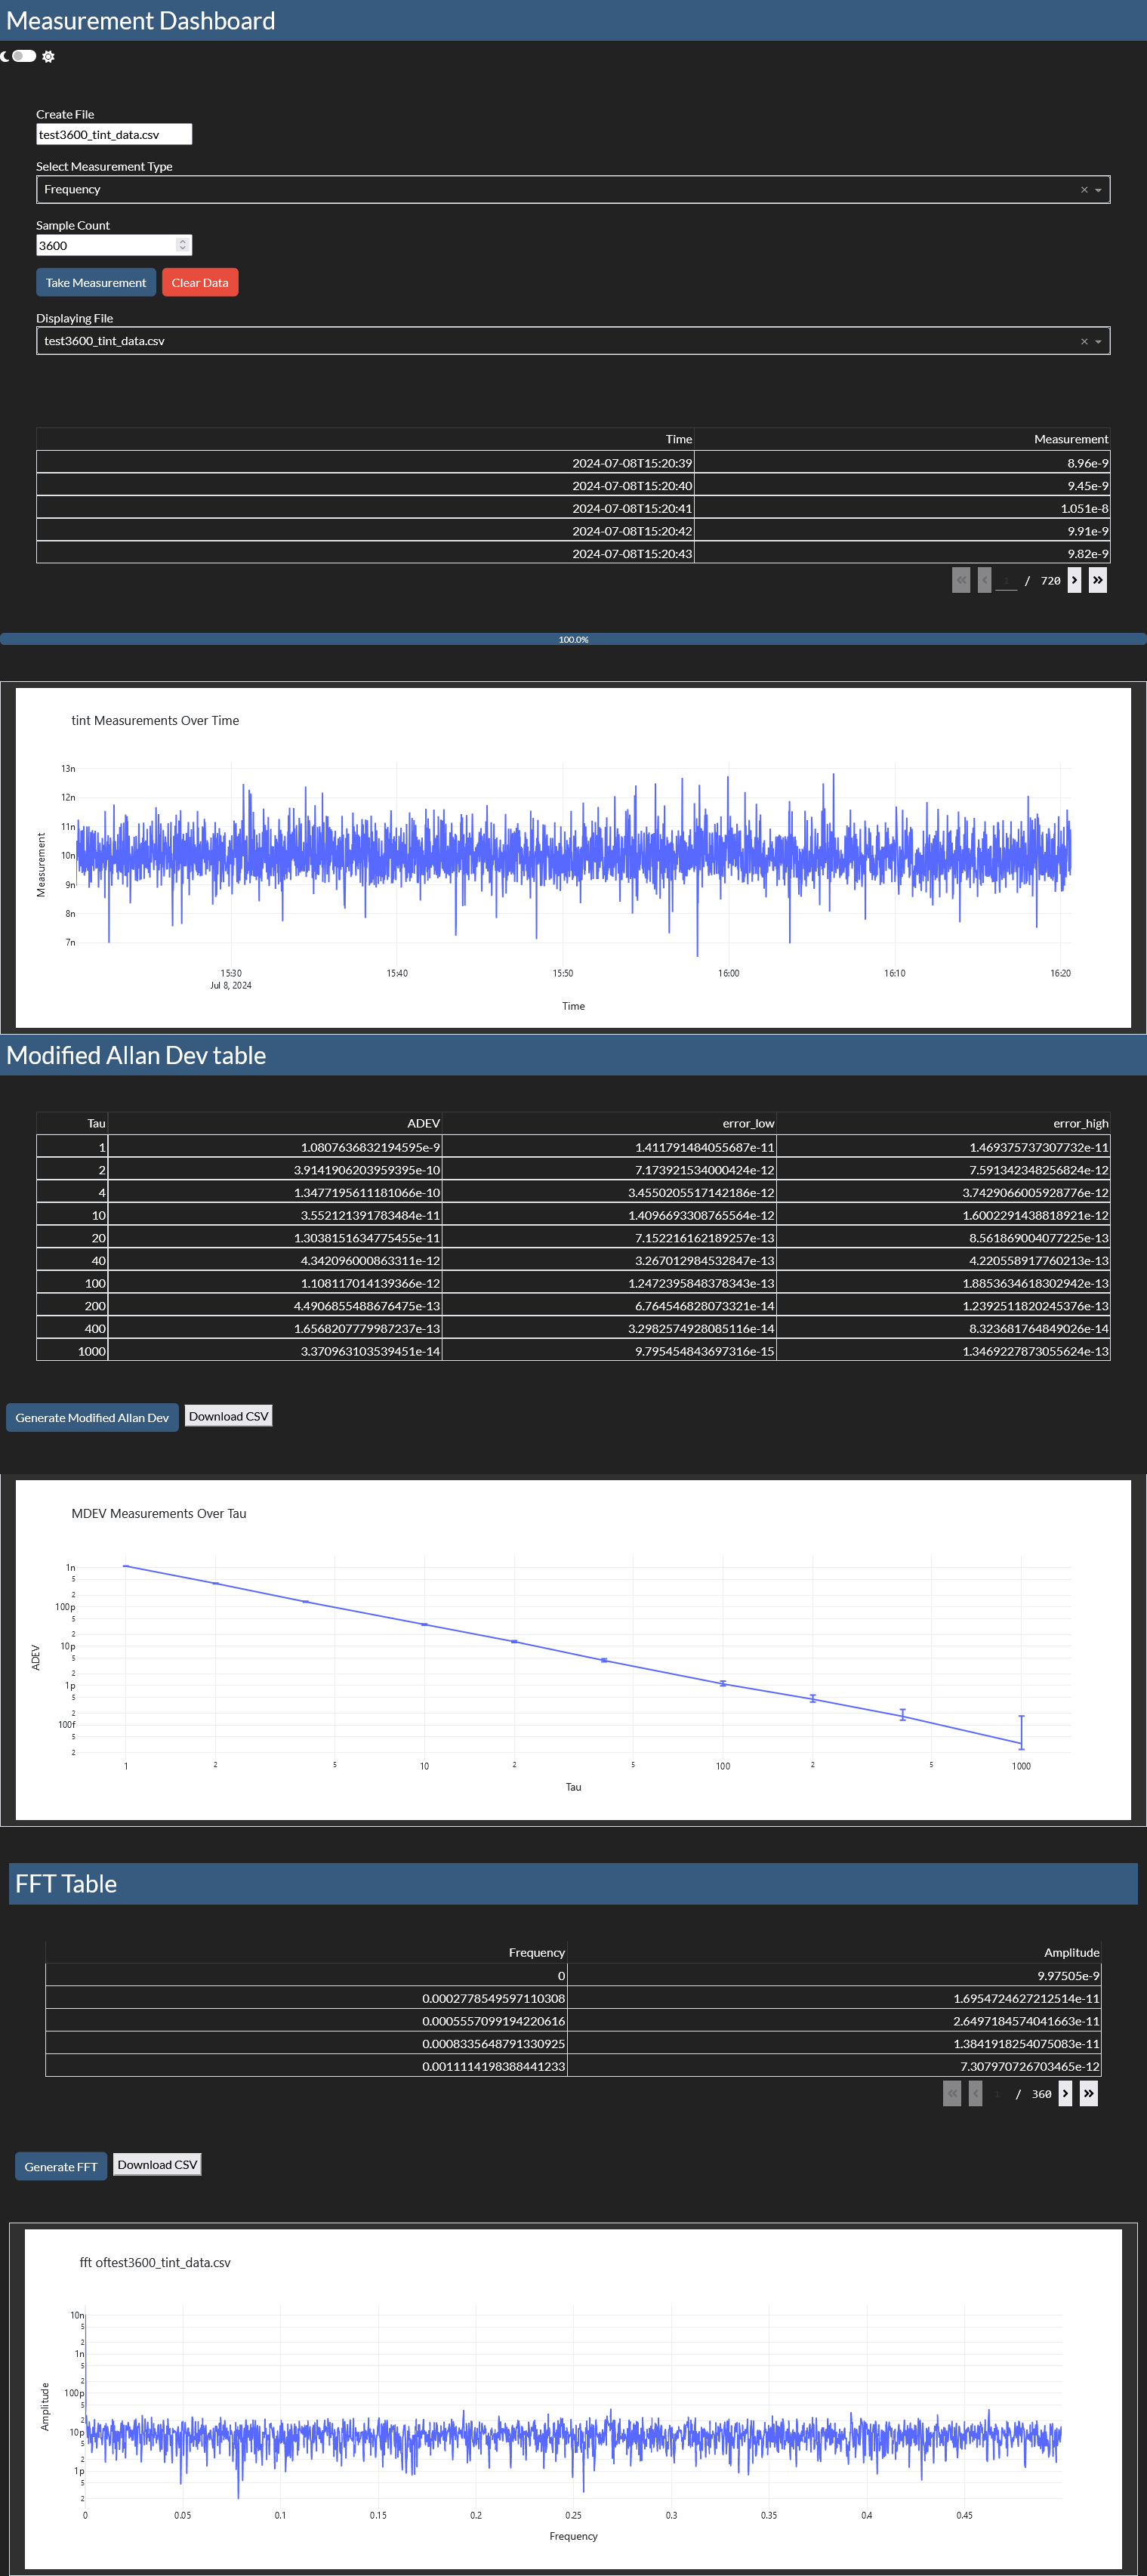Go to next page of FFT table

click(1065, 2093)
